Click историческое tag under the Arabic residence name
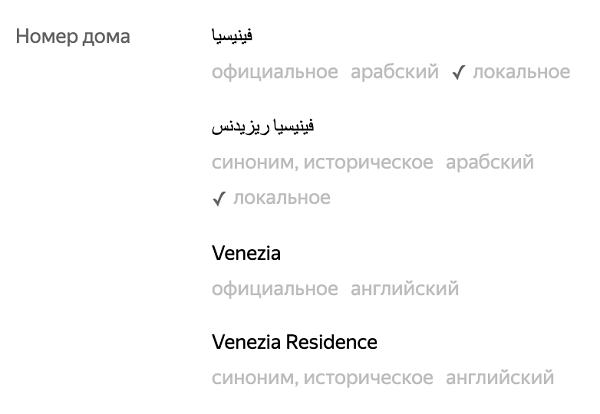This screenshot has width=600, height=414. tap(368, 162)
